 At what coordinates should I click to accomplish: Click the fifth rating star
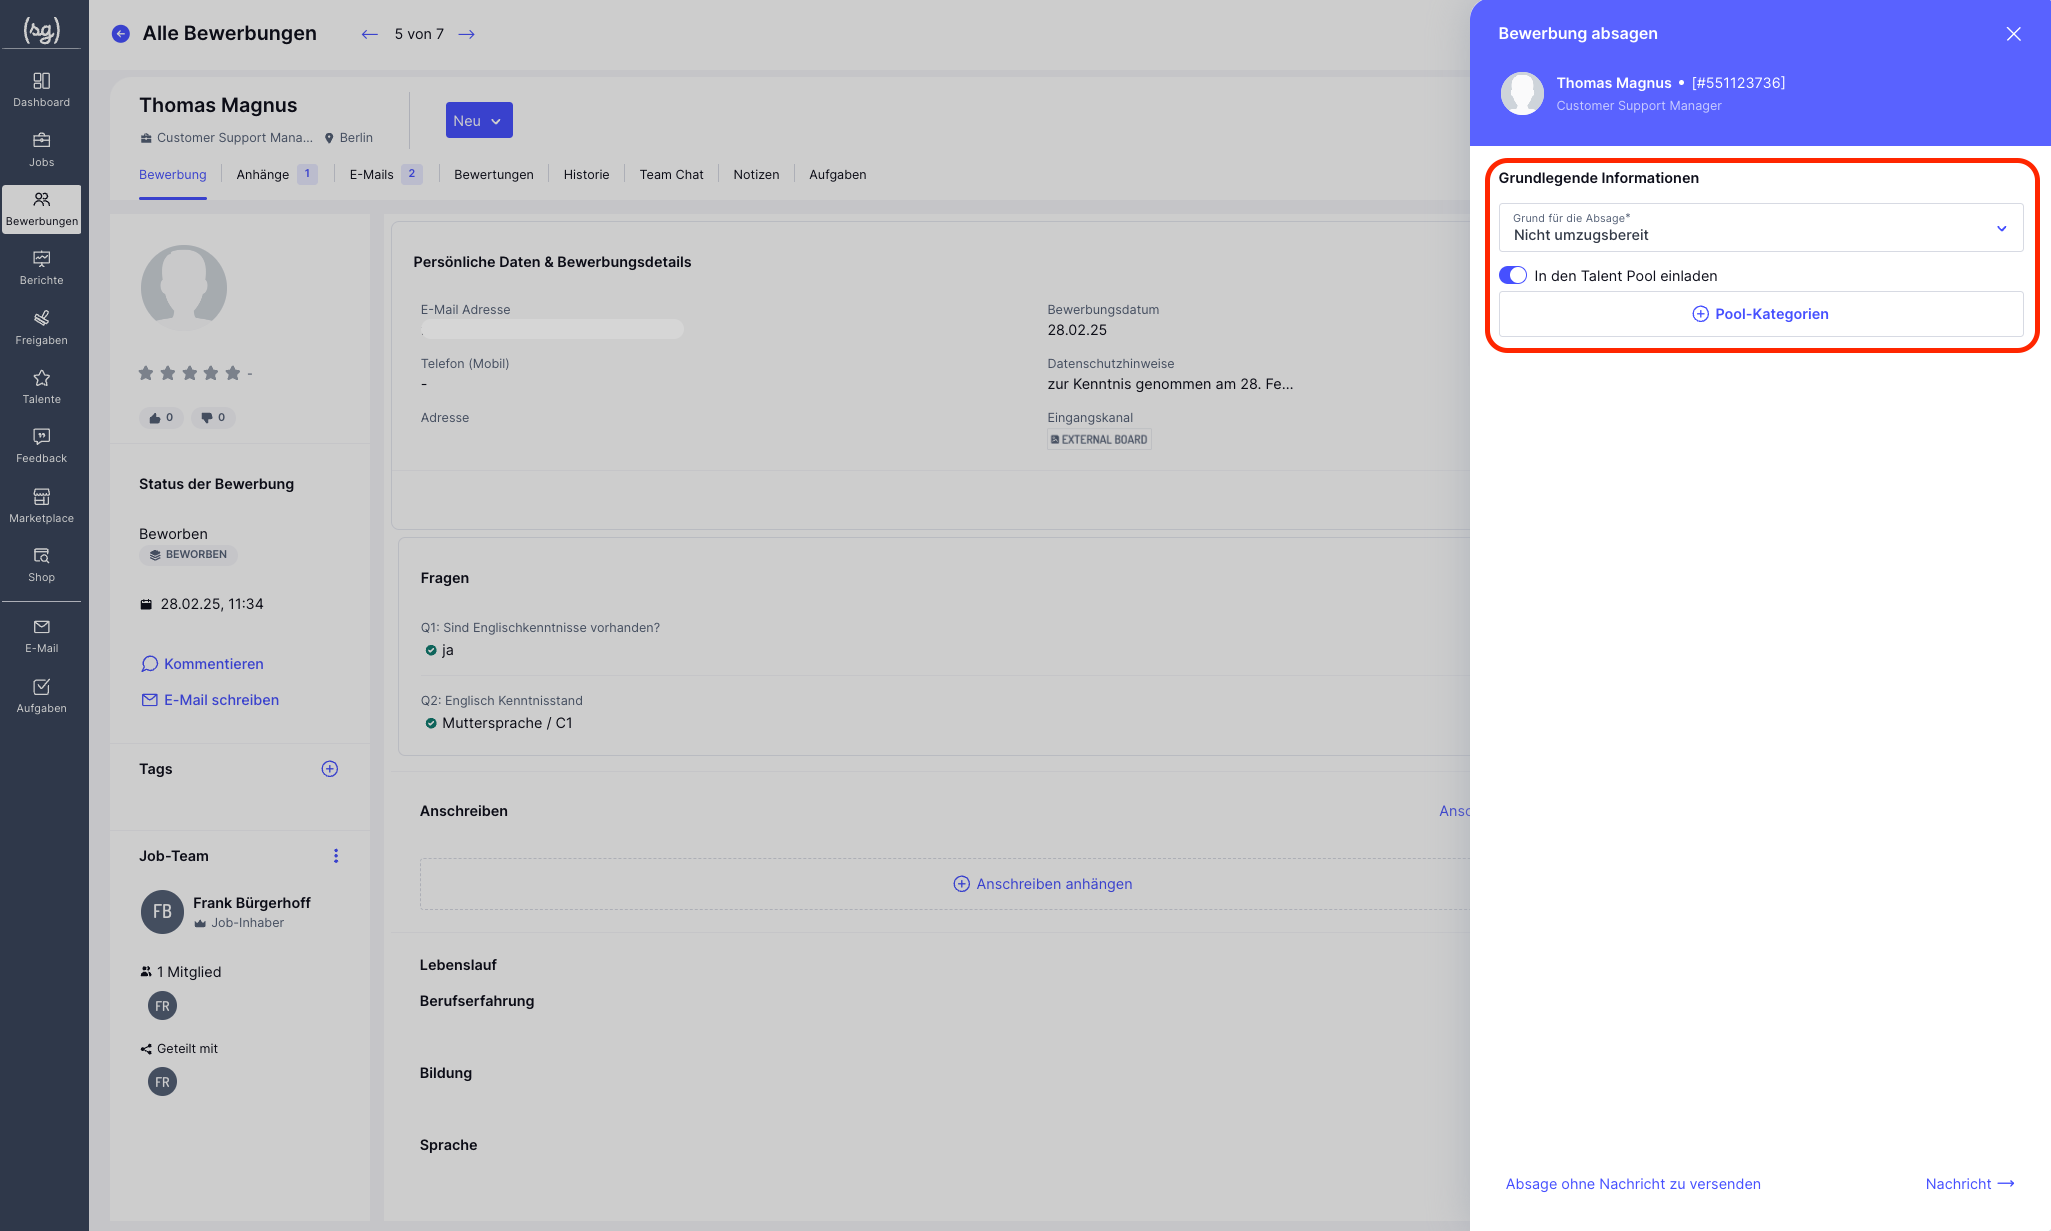[x=233, y=373]
